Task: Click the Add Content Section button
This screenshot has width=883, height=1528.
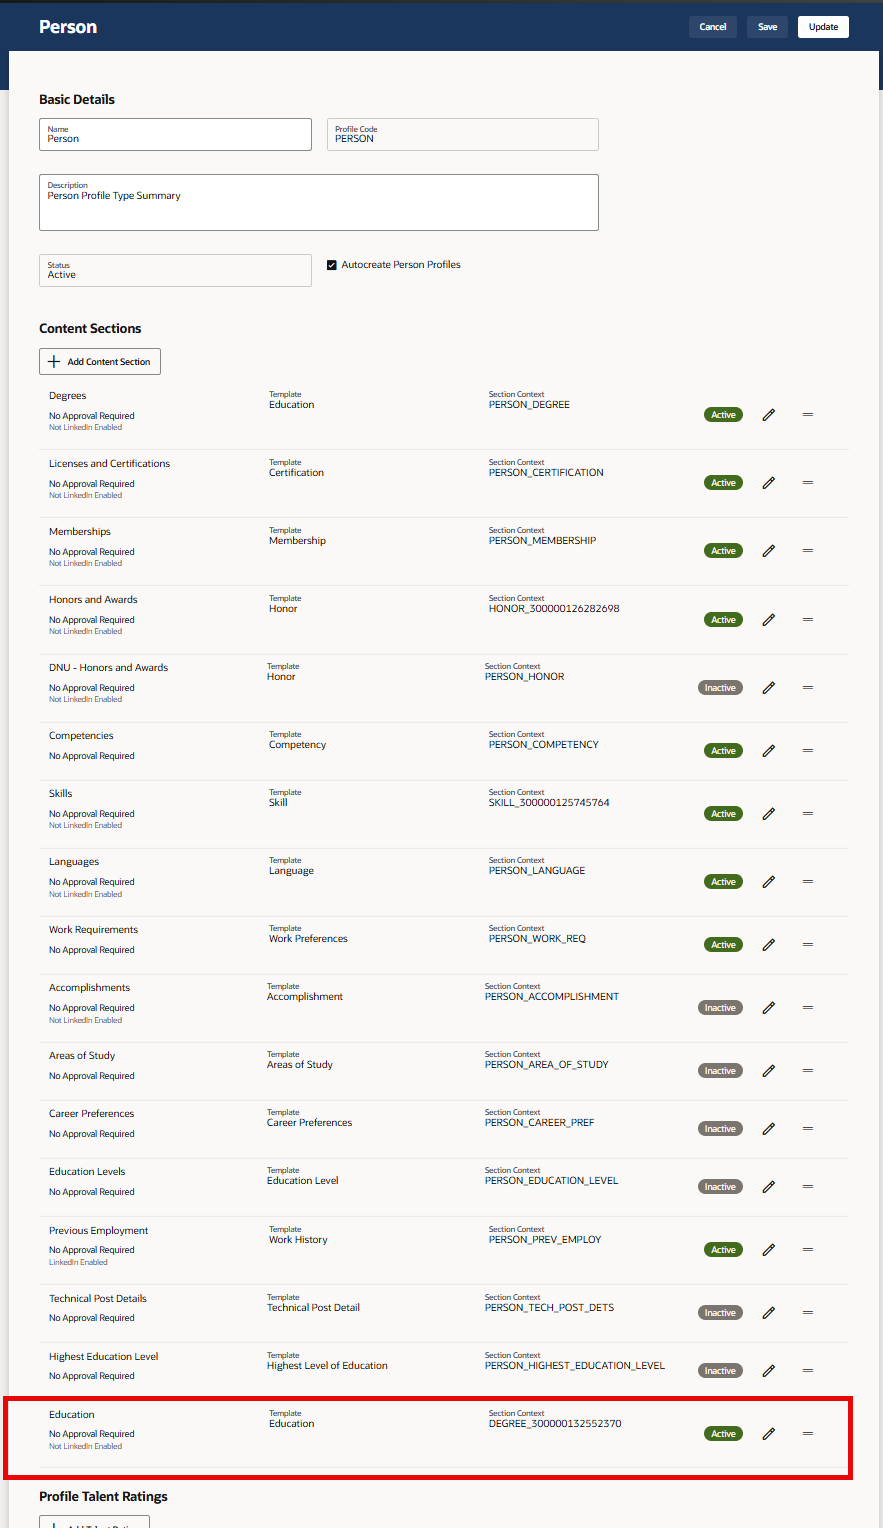Action: click(x=99, y=361)
